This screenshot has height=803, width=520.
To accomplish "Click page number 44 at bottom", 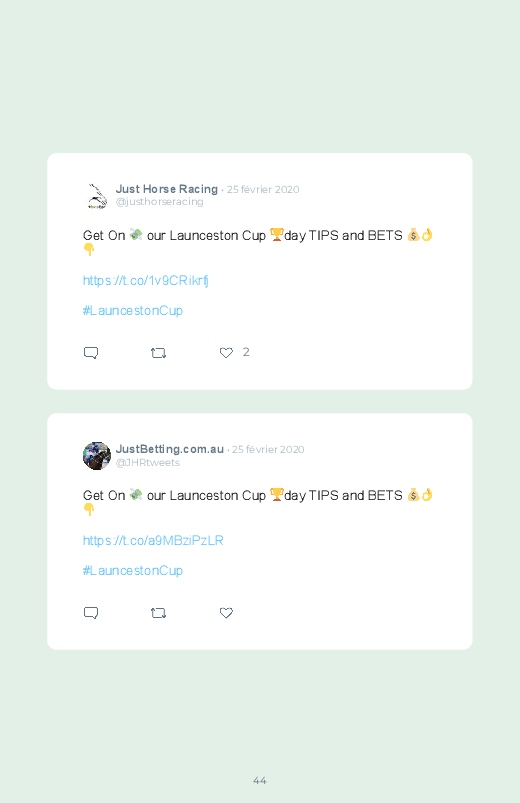I will tap(260, 780).
